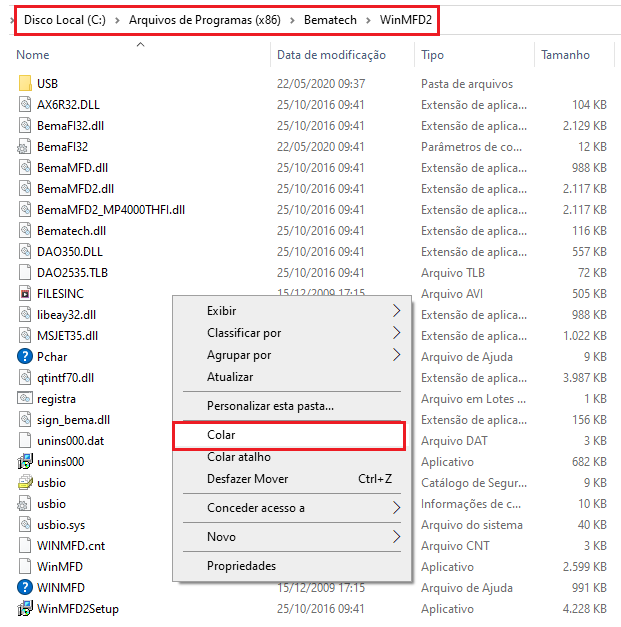Select the BemaMFD.dll file icon
Screen dimensions: 621x627
pos(25,168)
